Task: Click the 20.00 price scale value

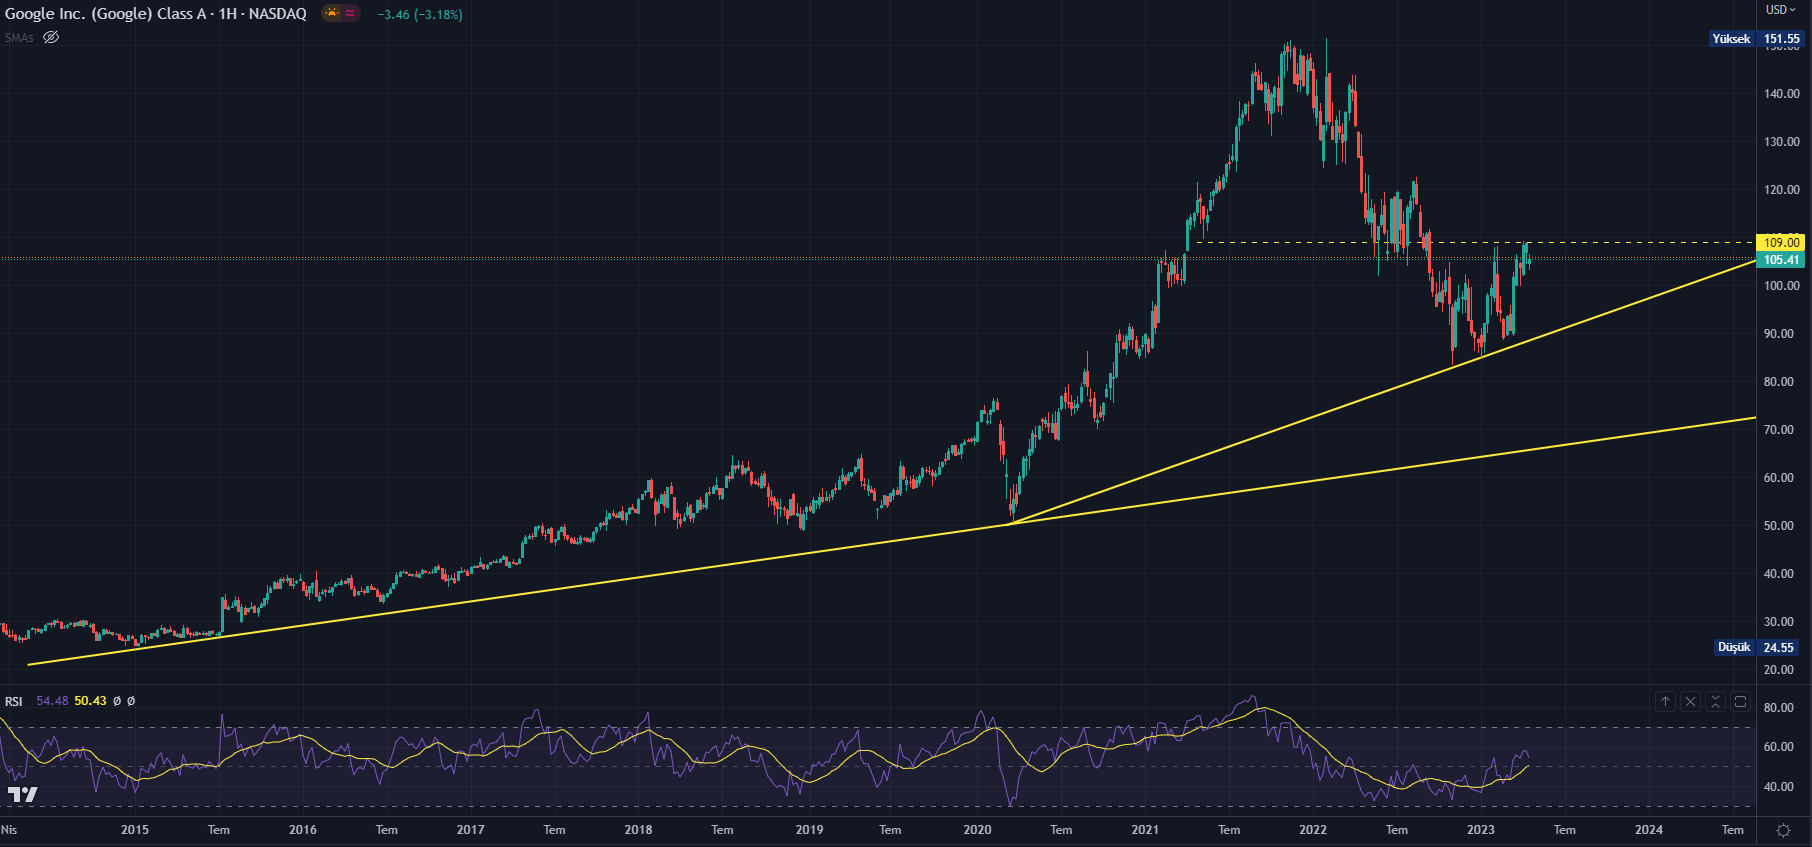Action: click(x=1779, y=670)
